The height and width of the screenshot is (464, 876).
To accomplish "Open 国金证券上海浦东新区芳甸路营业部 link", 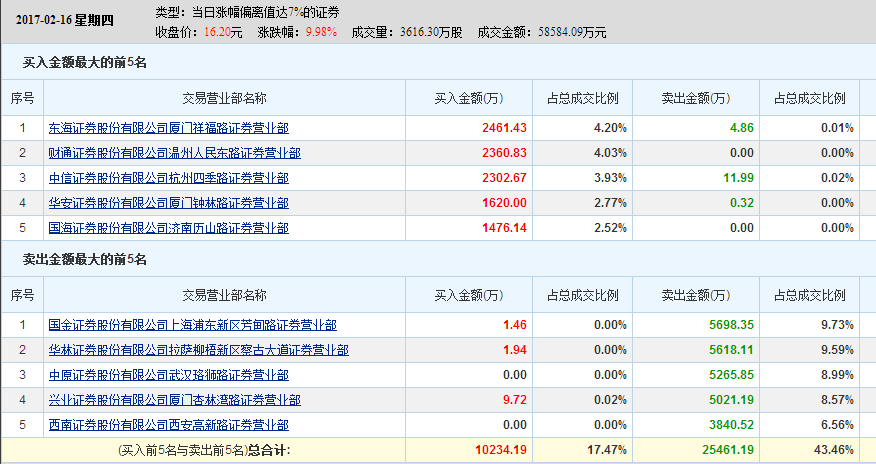I will 193,325.
